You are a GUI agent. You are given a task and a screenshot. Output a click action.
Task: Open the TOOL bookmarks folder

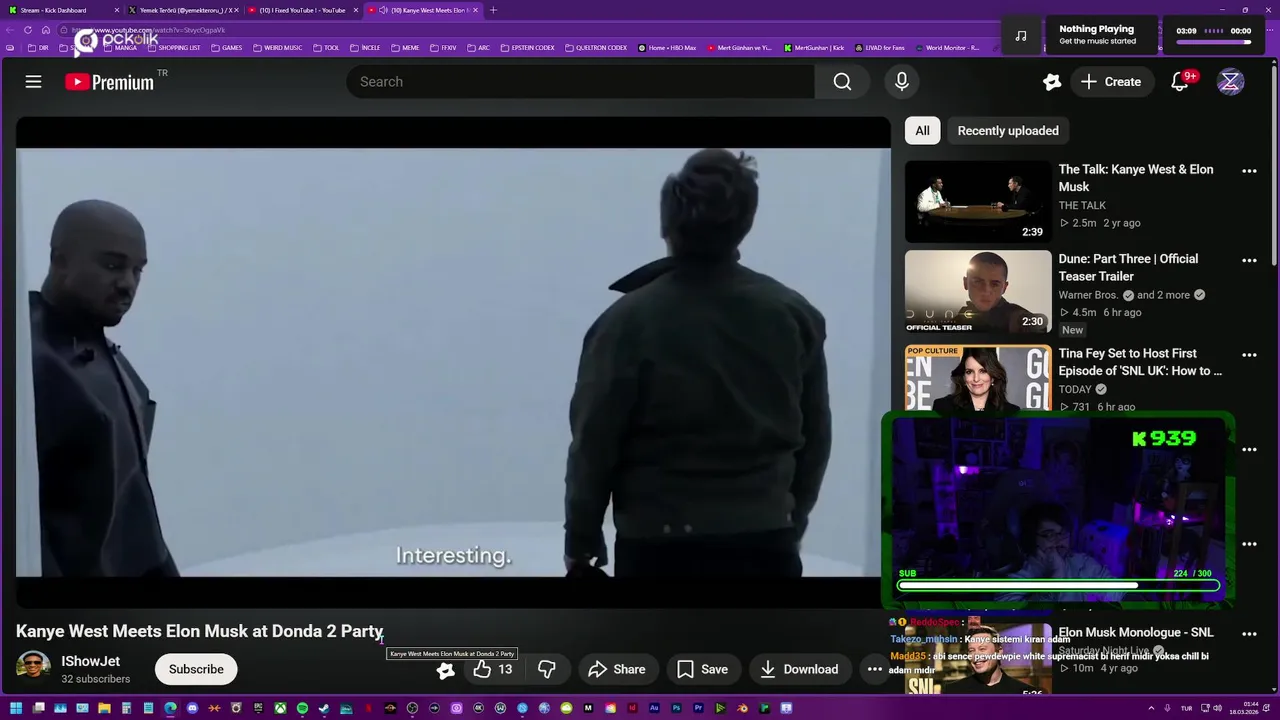[x=326, y=48]
